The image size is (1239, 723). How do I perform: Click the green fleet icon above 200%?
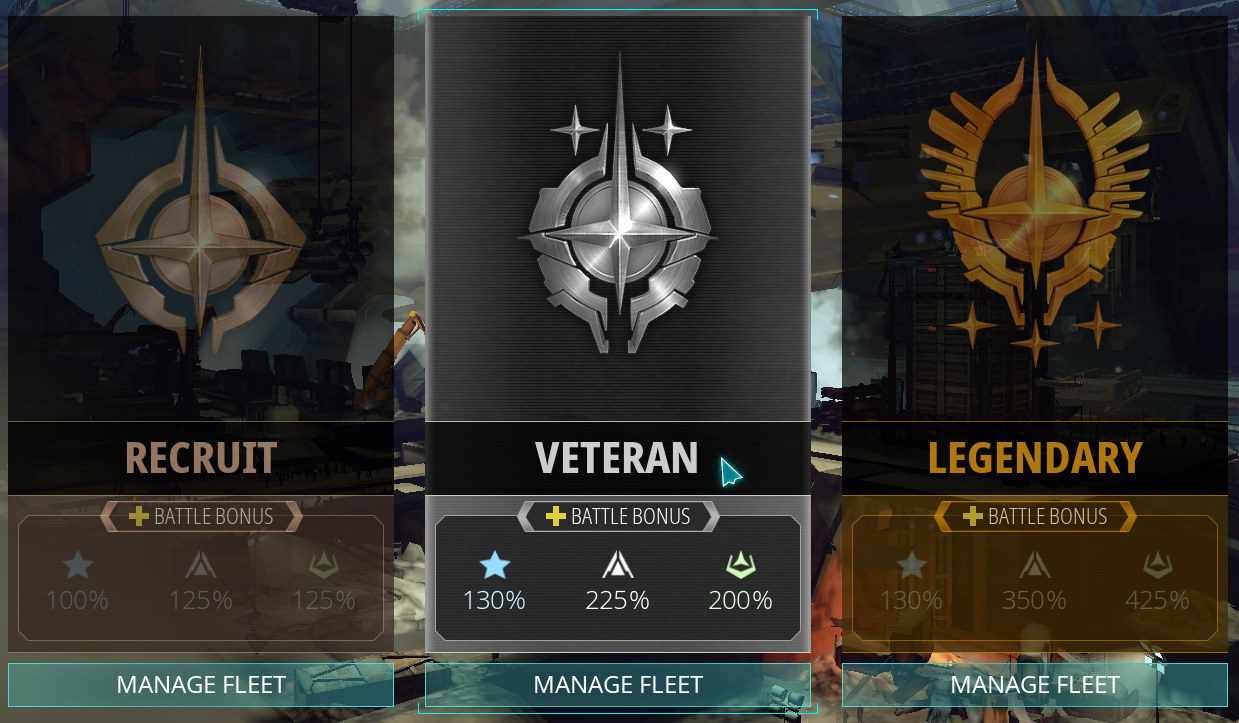click(x=741, y=566)
